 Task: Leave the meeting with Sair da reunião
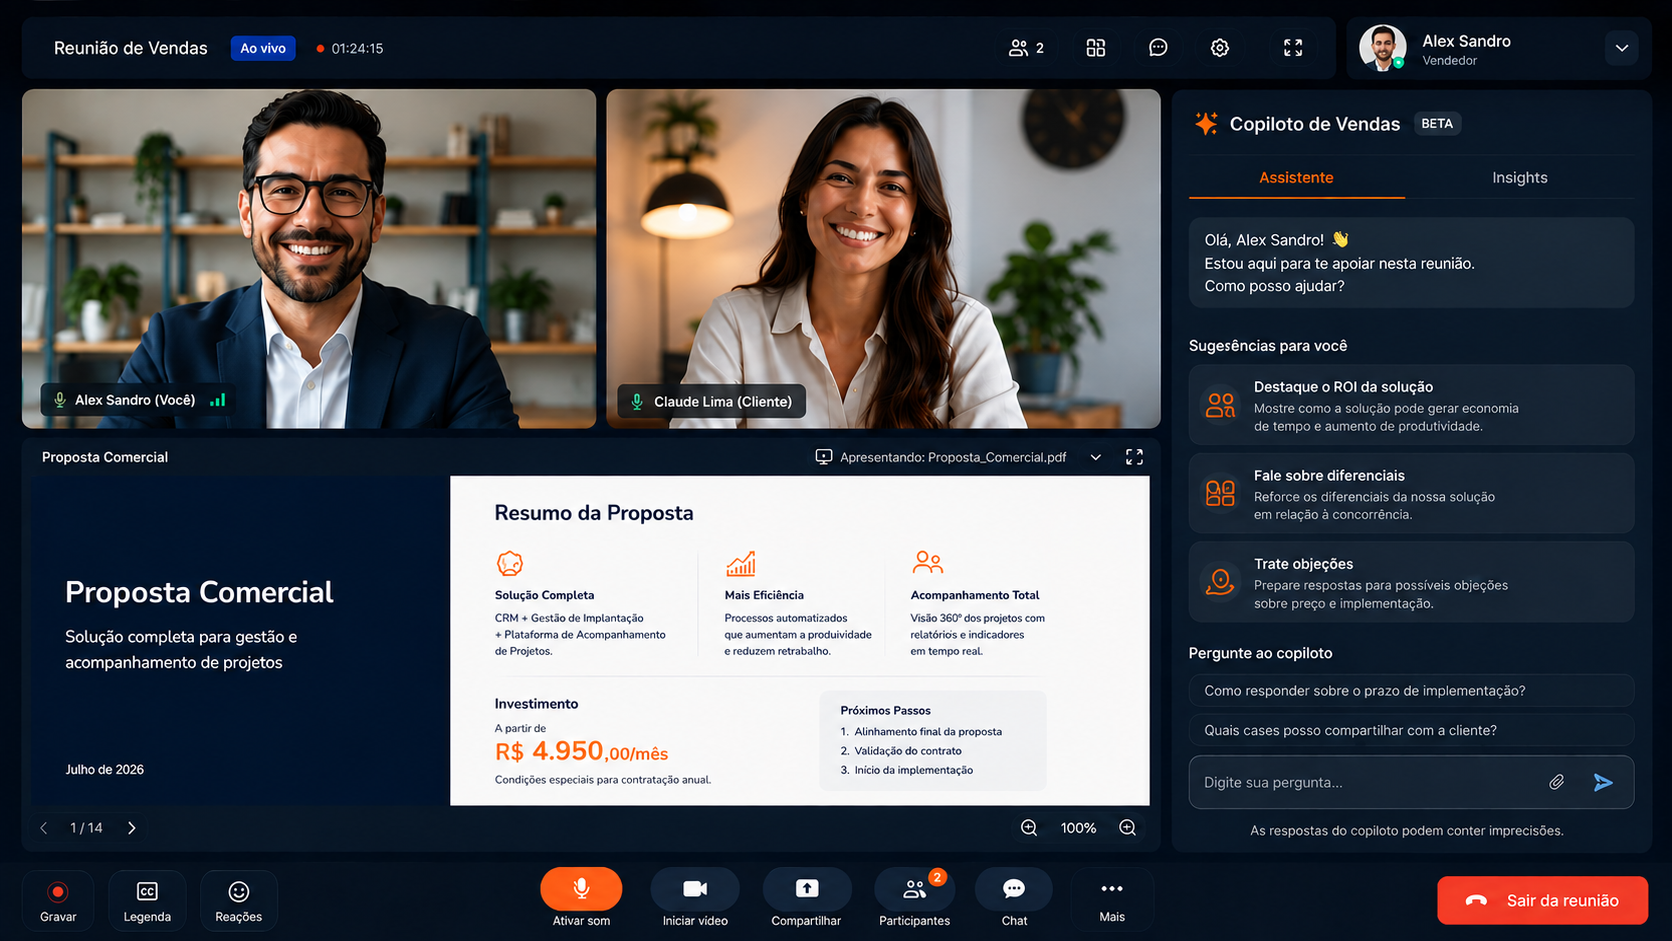(x=1543, y=901)
